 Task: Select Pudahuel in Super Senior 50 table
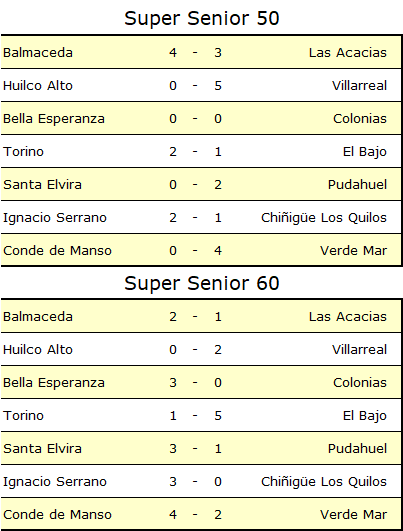point(357,185)
